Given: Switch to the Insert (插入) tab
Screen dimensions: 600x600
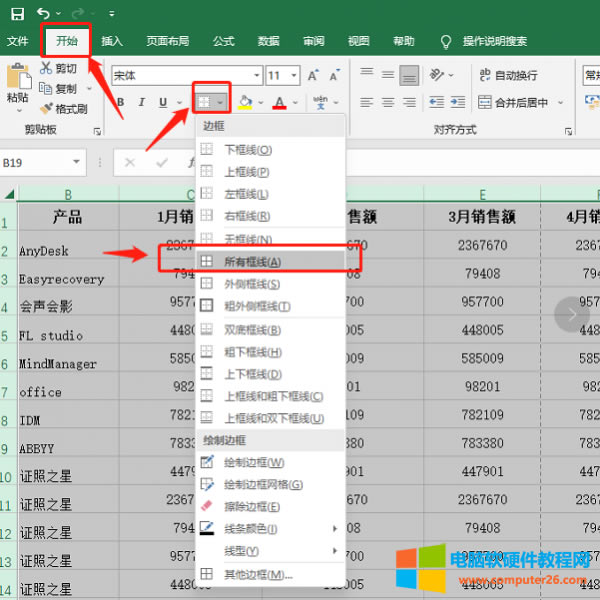Looking at the screenshot, I should [112, 41].
